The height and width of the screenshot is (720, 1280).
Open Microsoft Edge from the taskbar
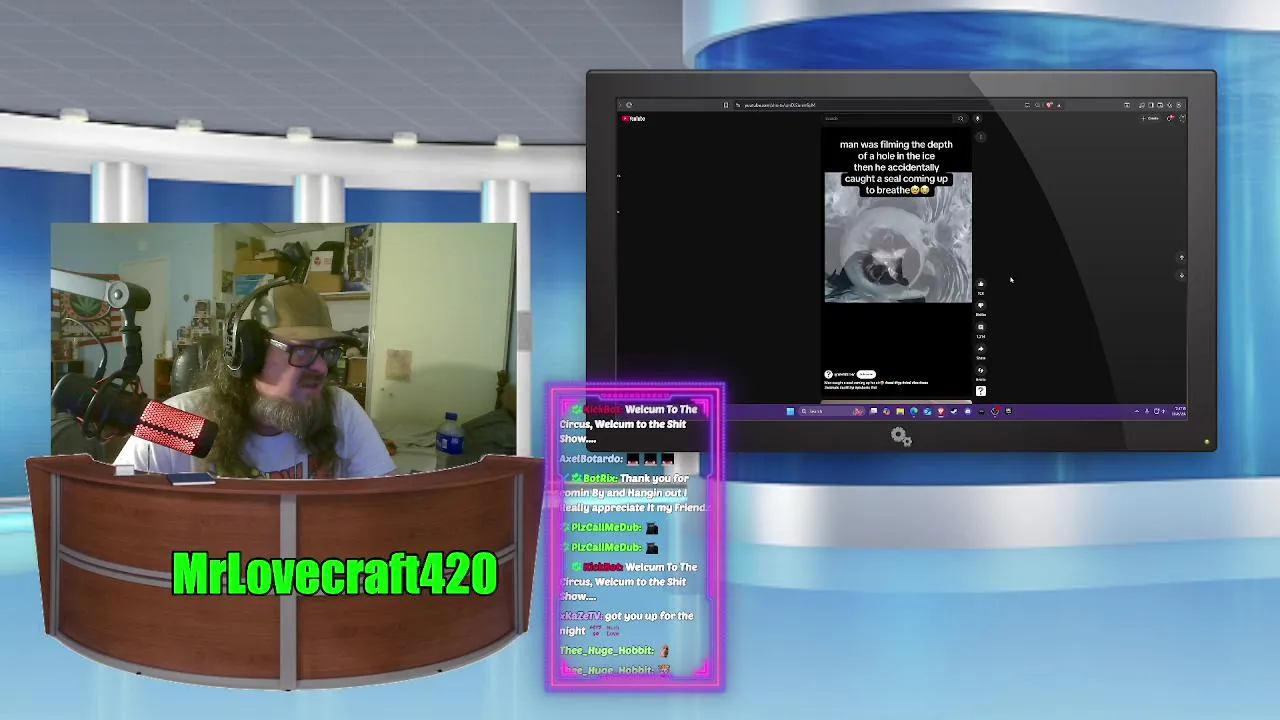914,411
